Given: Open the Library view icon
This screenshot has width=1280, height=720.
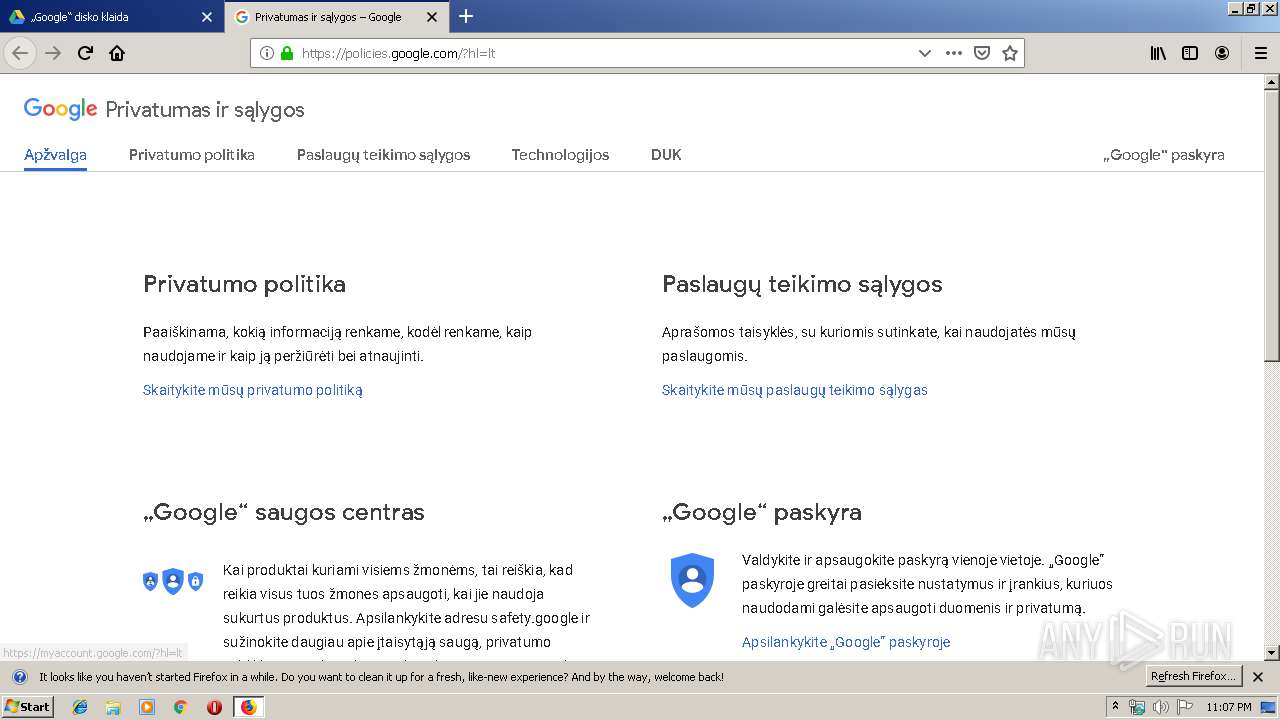Looking at the screenshot, I should pos(1158,53).
